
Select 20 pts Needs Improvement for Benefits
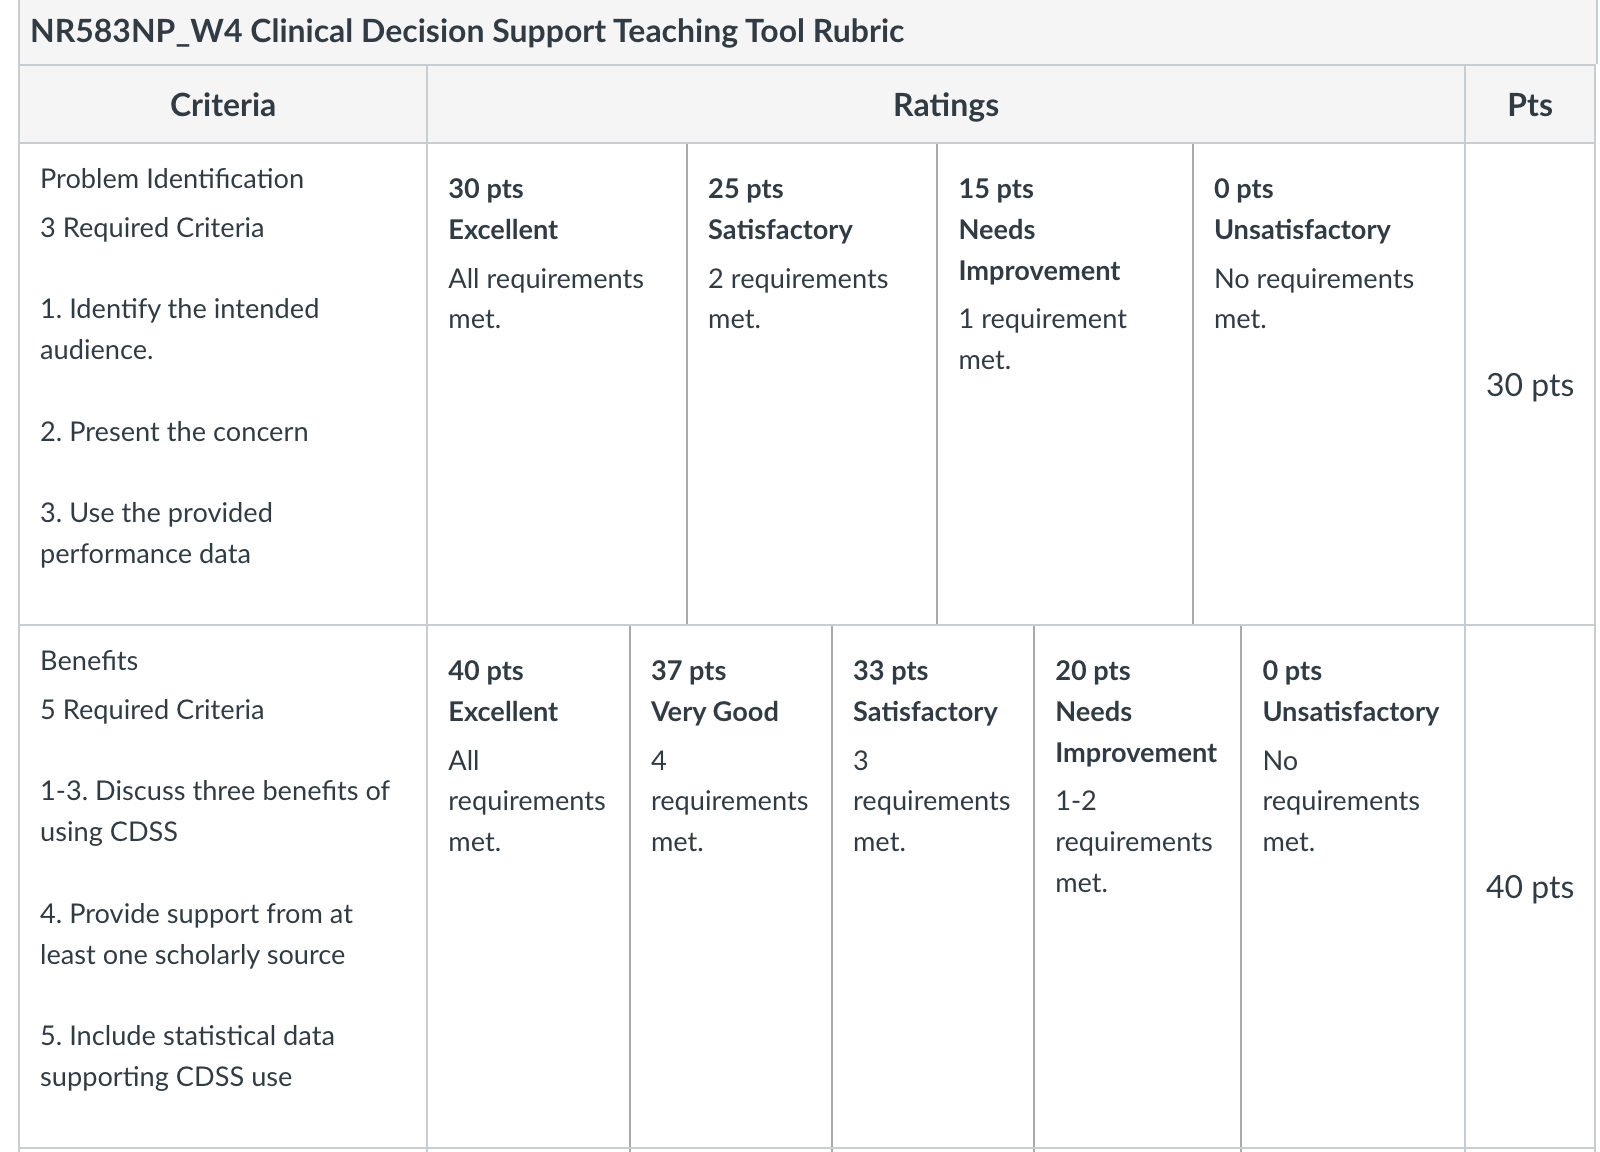(1137, 886)
